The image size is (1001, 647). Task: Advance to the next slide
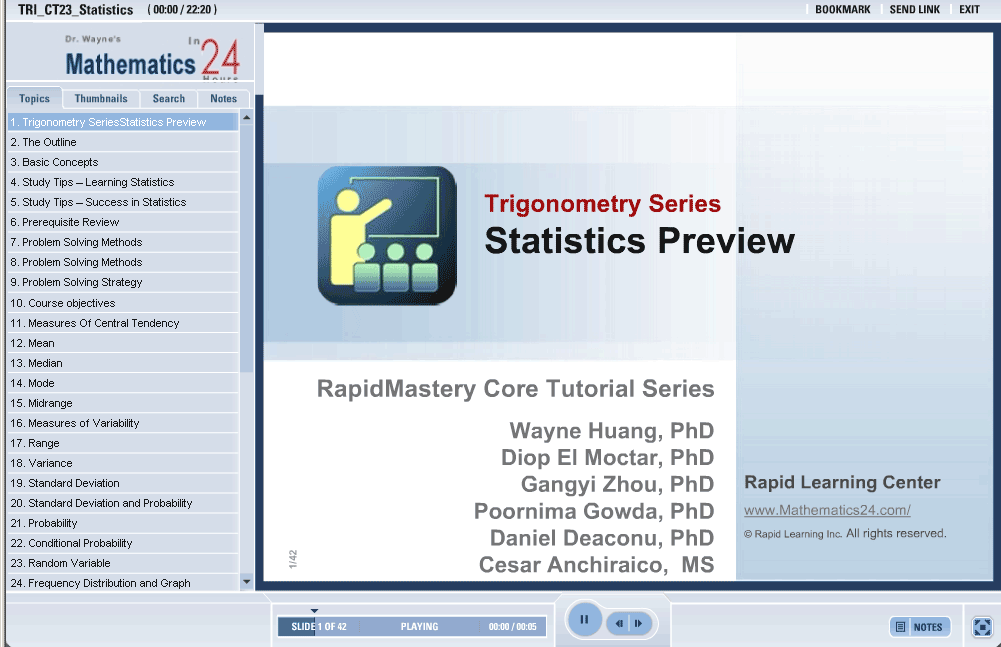tap(638, 624)
